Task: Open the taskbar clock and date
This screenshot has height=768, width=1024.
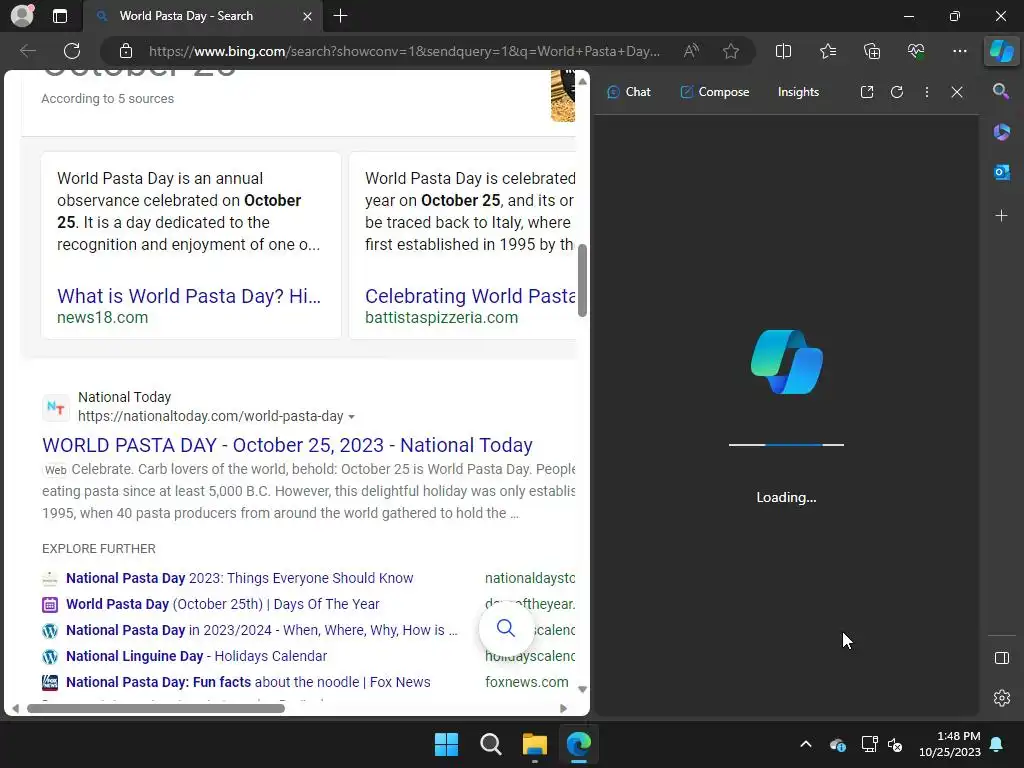Action: tap(950, 744)
